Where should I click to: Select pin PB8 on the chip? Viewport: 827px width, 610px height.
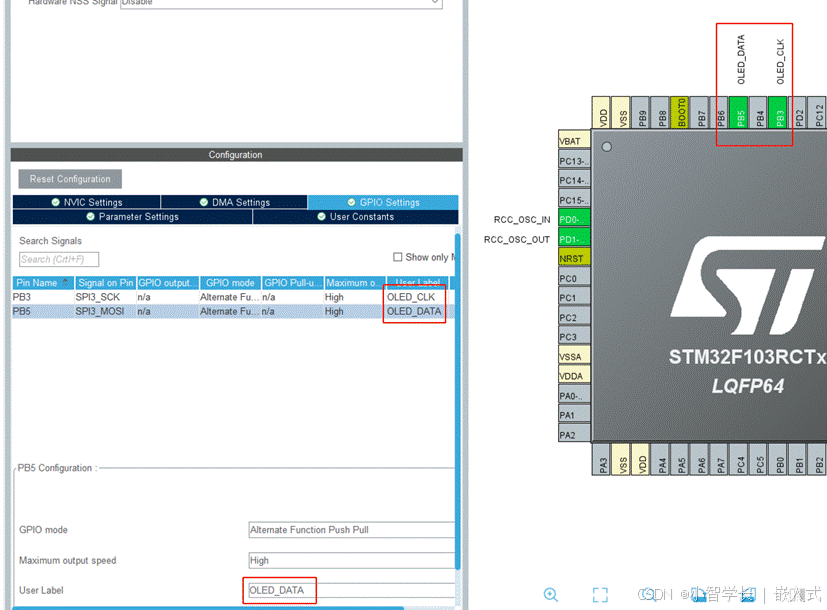tap(661, 113)
